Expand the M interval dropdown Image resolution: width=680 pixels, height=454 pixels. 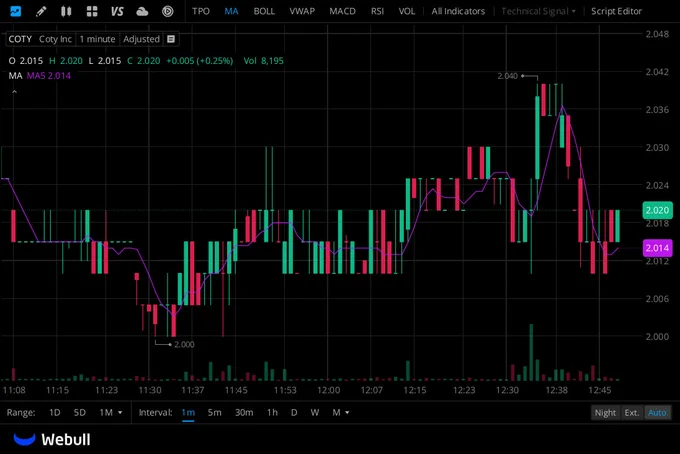341,412
